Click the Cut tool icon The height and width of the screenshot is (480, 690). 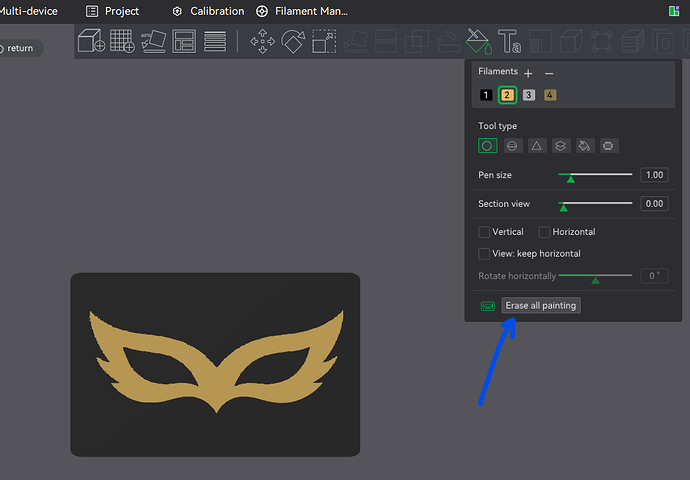click(386, 41)
